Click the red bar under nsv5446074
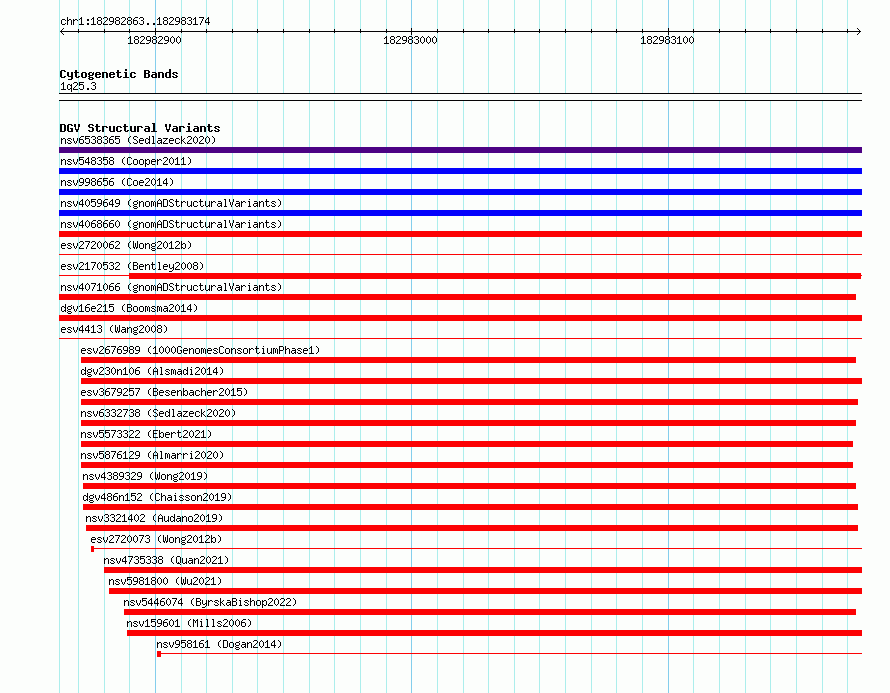Image resolution: width=890 pixels, height=693 pixels. point(490,612)
